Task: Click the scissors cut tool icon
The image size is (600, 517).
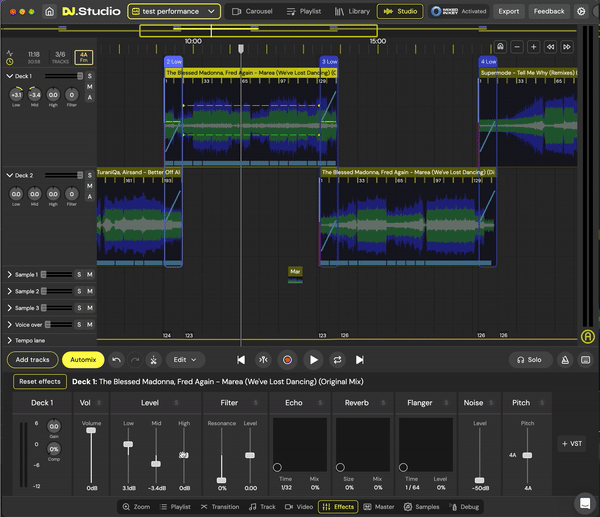Action: (154, 359)
